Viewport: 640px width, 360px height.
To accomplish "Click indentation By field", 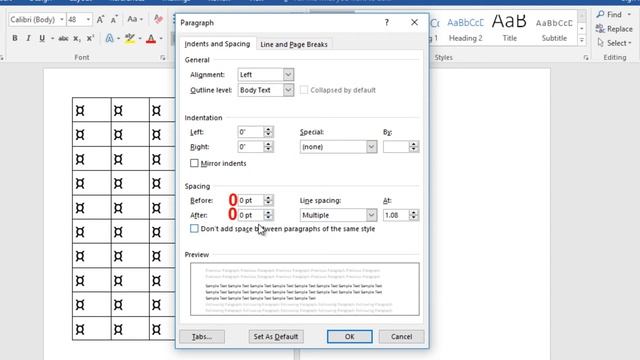I will 396,147.
